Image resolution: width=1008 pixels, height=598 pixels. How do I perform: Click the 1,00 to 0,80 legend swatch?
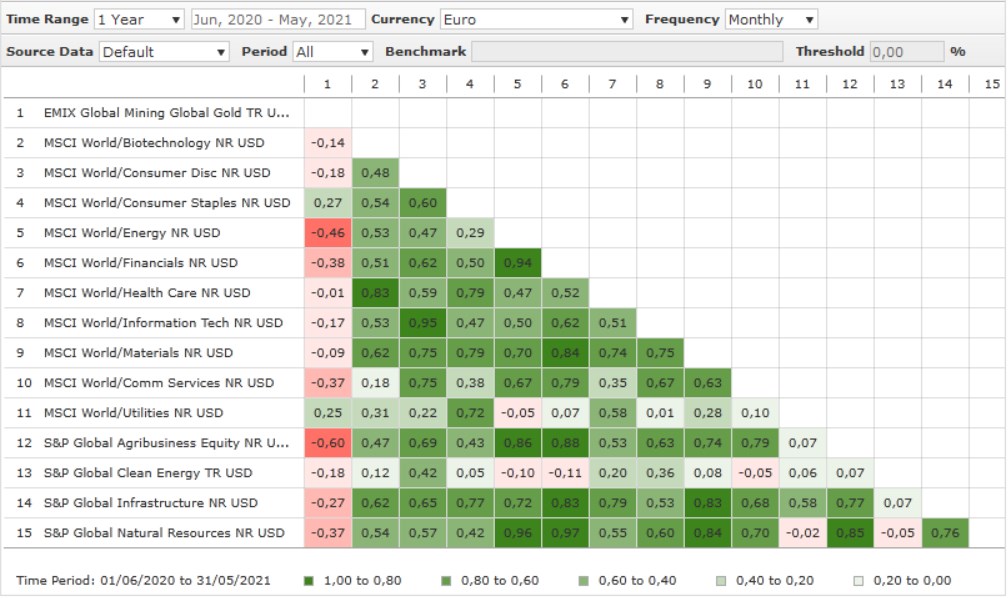pyautogui.click(x=309, y=580)
